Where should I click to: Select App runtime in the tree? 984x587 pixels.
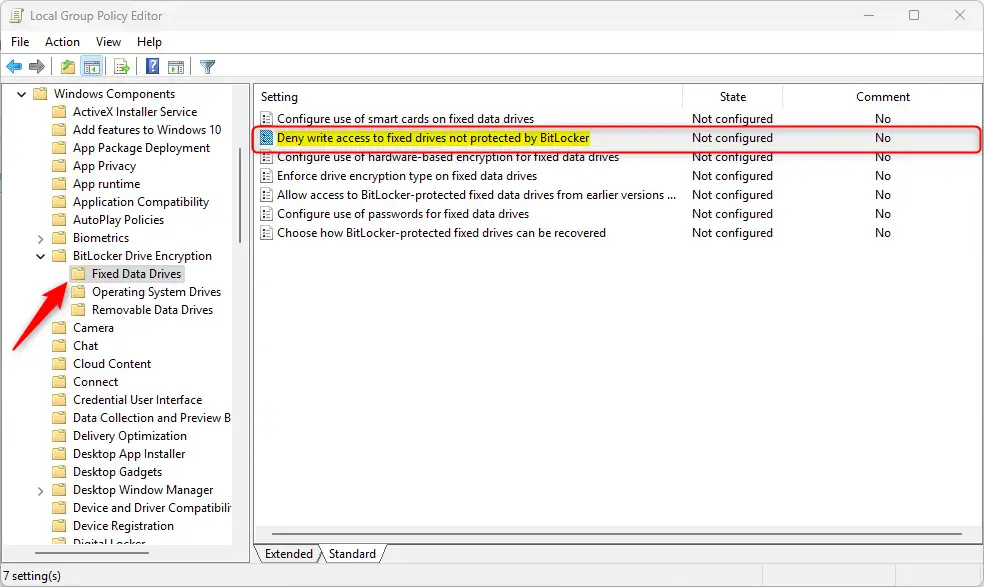click(x=107, y=184)
